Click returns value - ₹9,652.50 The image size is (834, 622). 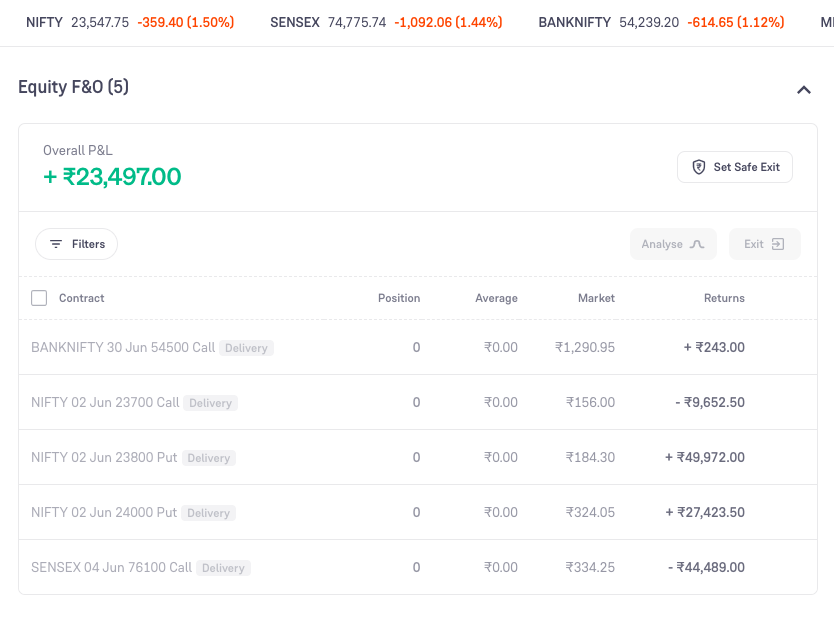pos(710,402)
